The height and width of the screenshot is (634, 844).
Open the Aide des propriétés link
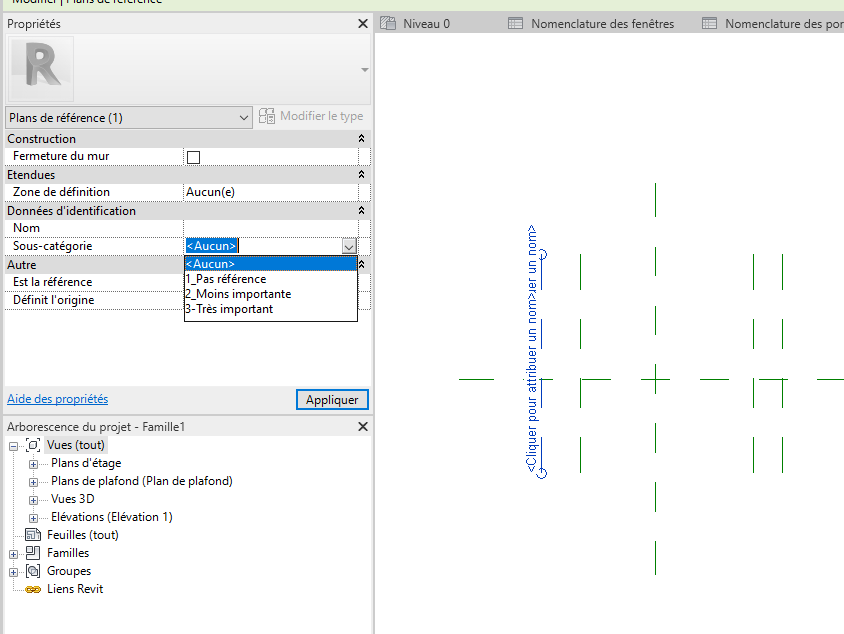pos(57,399)
